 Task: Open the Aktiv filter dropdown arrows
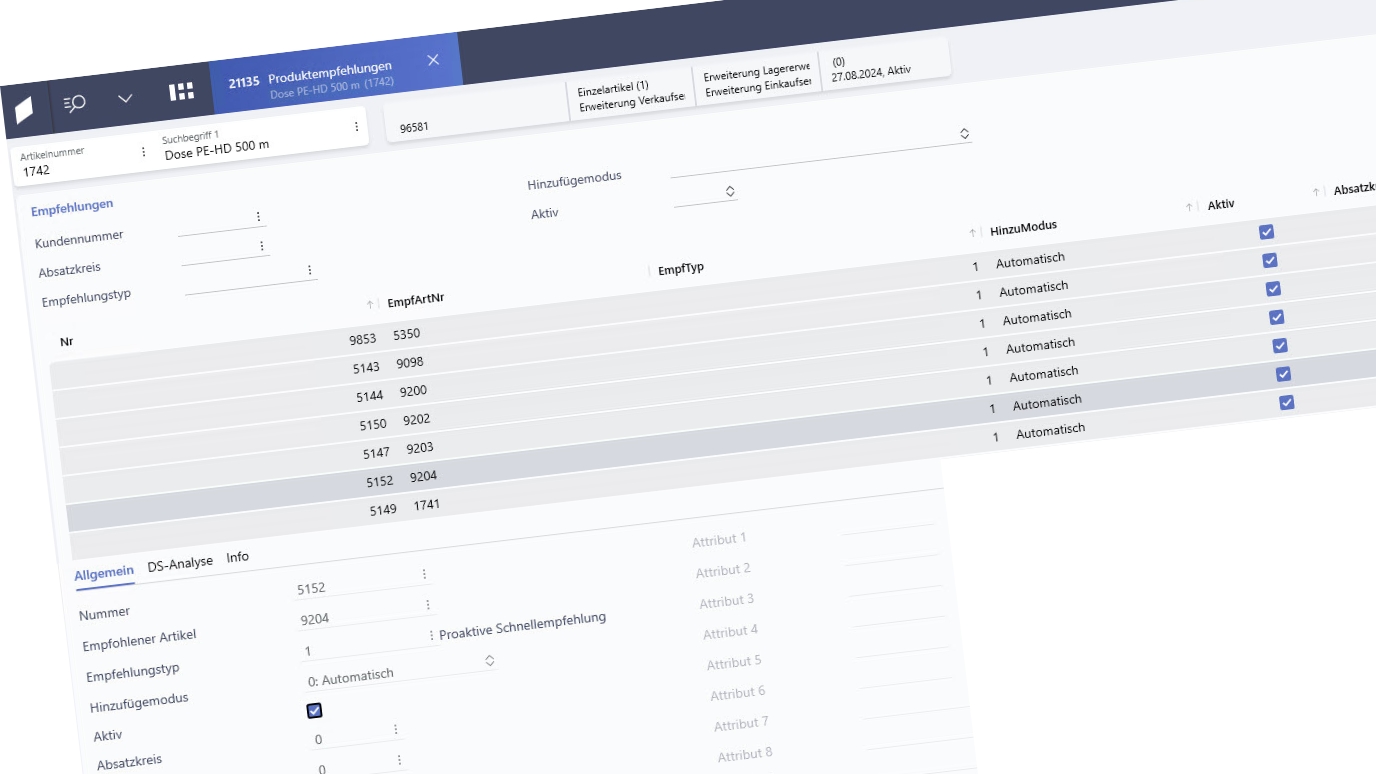tap(730, 190)
